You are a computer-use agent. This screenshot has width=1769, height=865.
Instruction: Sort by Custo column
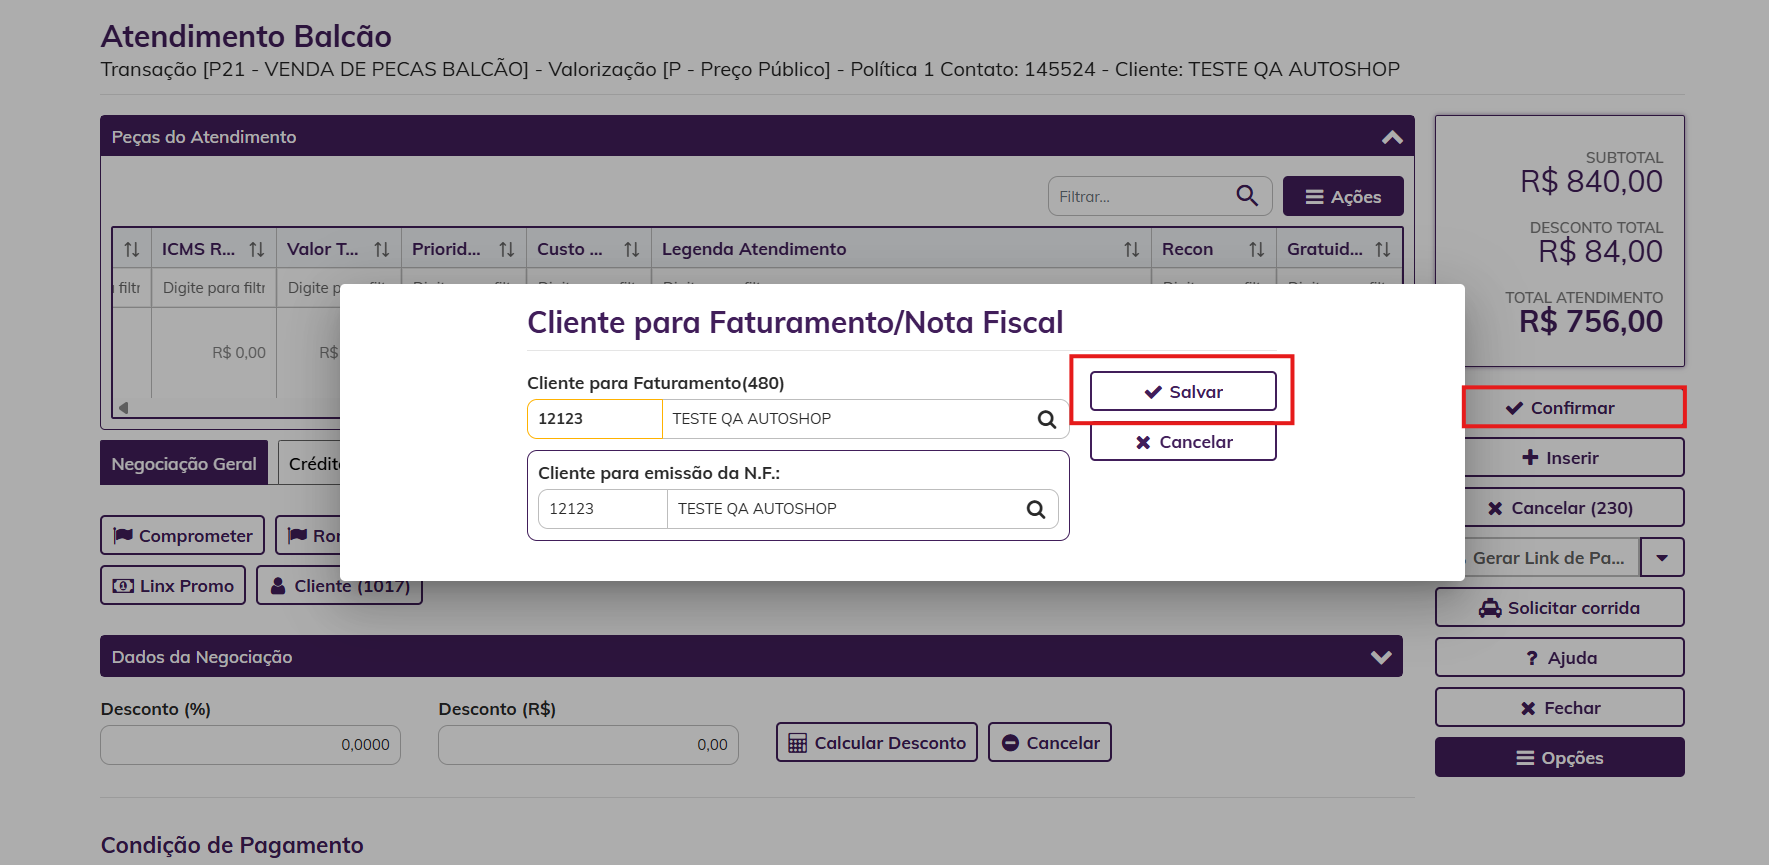tap(632, 249)
